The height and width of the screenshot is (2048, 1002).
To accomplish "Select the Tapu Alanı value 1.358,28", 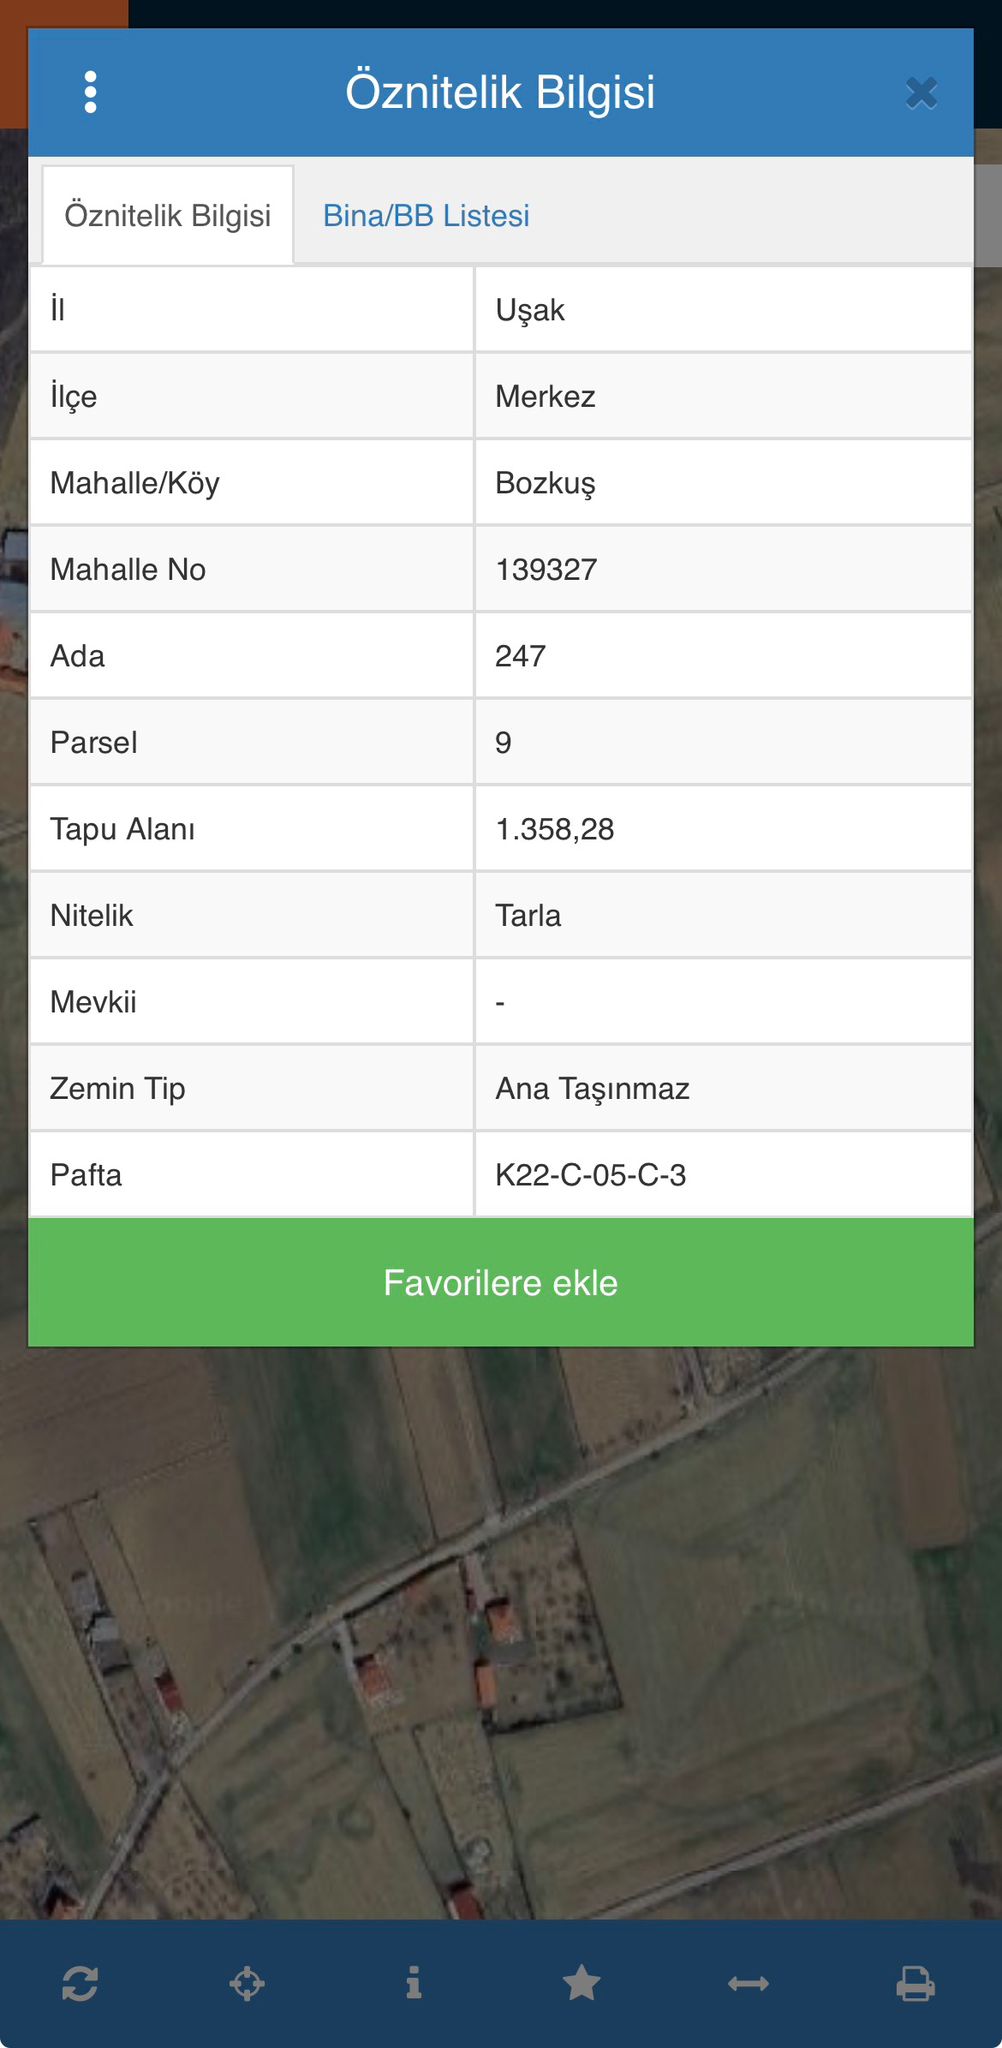I will pos(554,829).
